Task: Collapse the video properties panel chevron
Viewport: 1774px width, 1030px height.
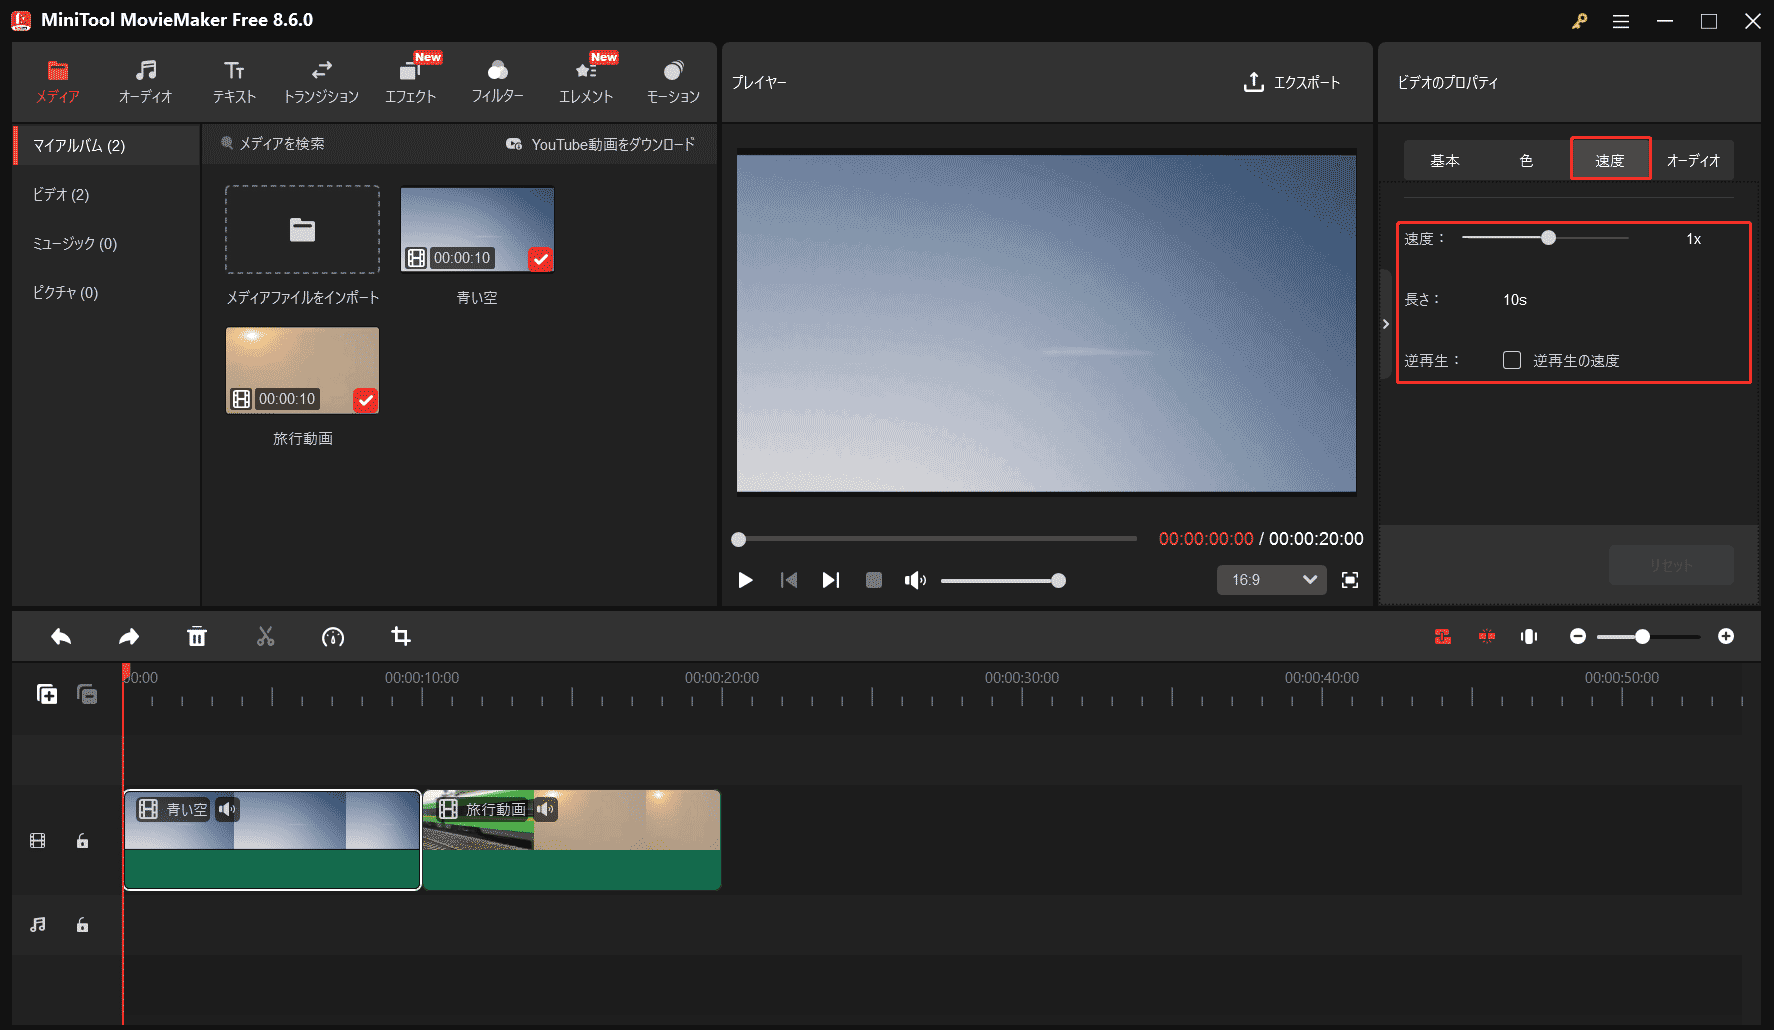Action: pyautogui.click(x=1386, y=323)
